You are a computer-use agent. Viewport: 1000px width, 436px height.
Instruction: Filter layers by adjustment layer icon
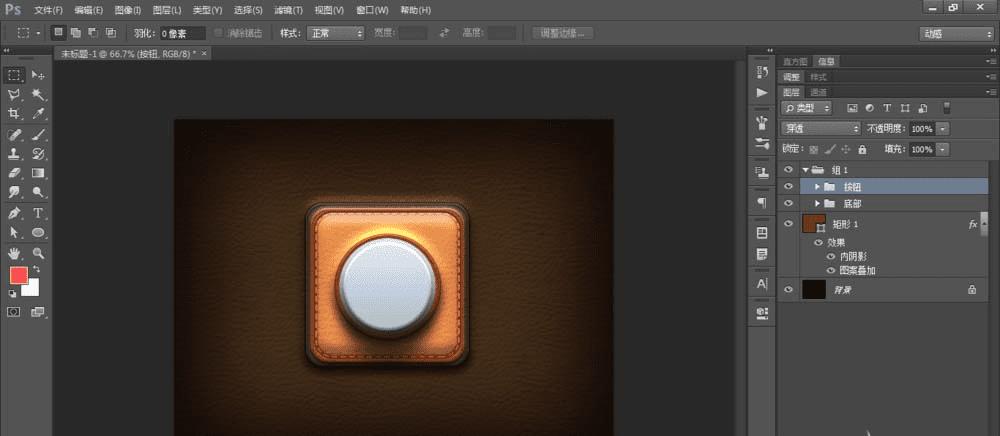[x=869, y=108]
